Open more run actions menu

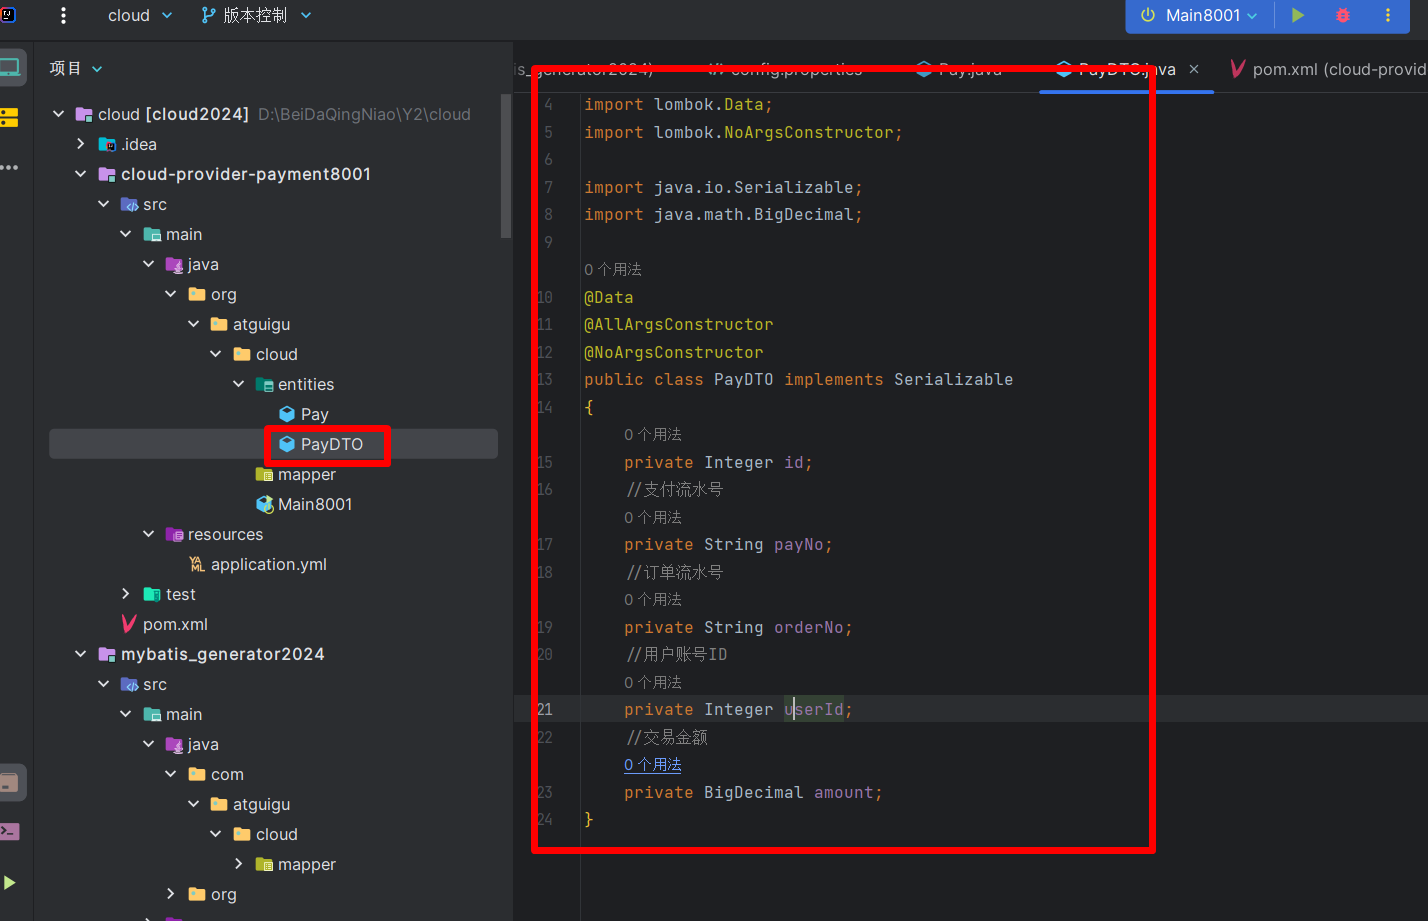[1388, 15]
